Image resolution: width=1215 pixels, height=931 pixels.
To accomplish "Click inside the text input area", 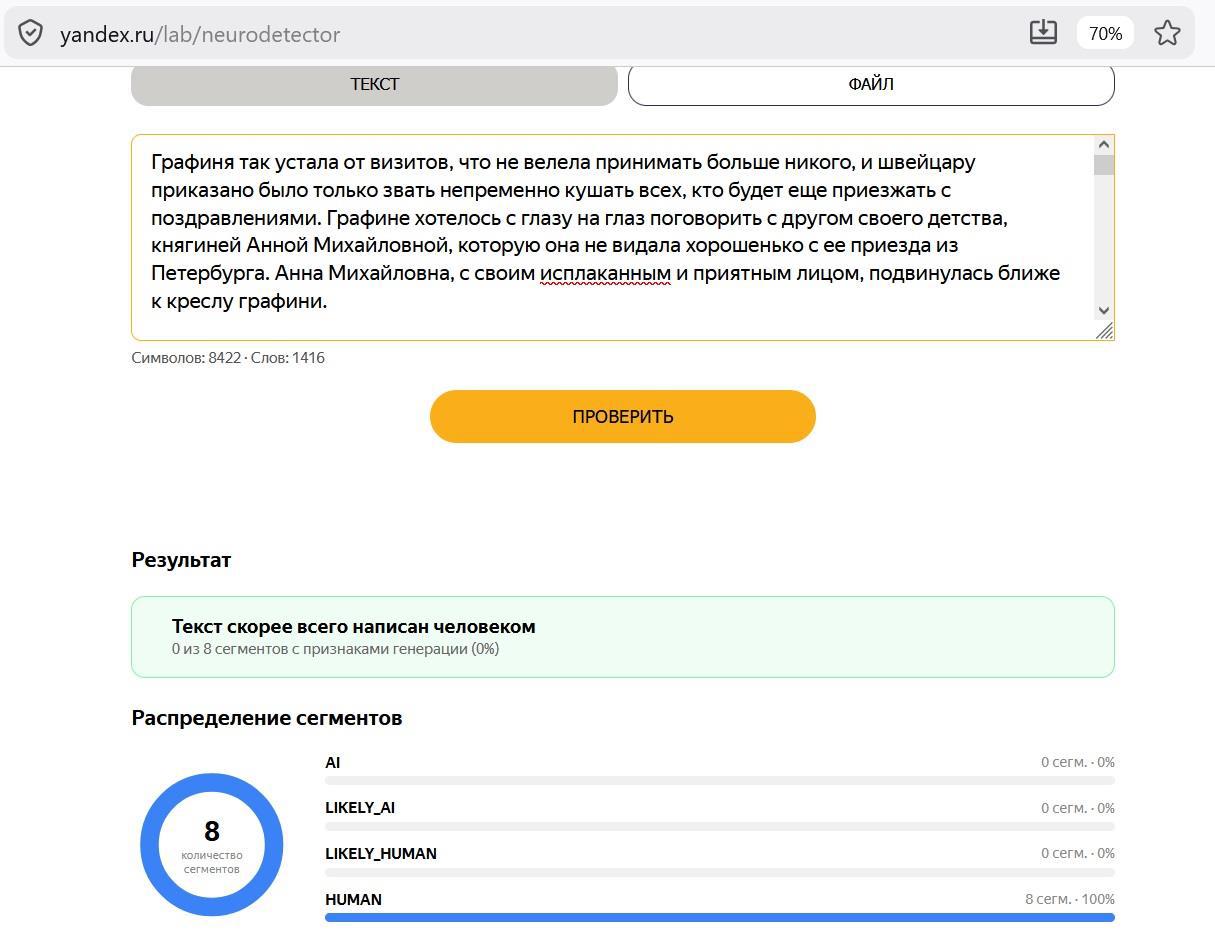I will 612,237.
